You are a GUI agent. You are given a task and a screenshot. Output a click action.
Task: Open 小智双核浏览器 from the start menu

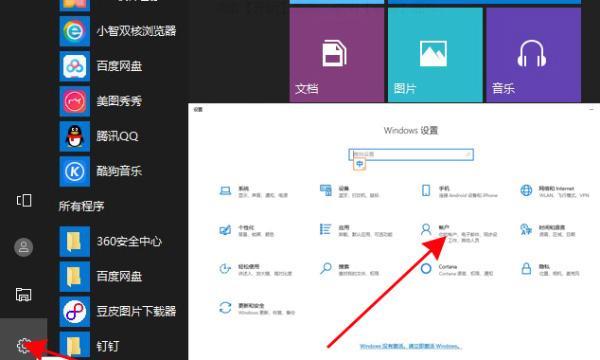pyautogui.click(x=118, y=31)
